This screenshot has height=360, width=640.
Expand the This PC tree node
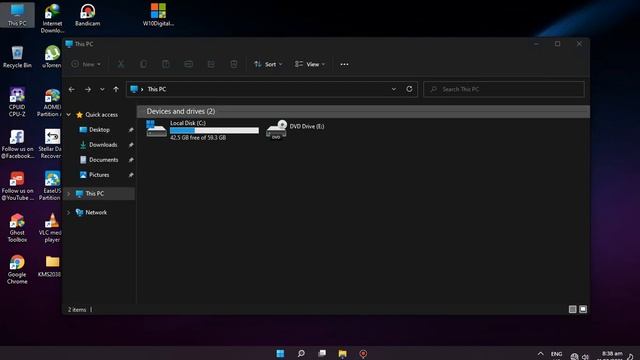69,193
